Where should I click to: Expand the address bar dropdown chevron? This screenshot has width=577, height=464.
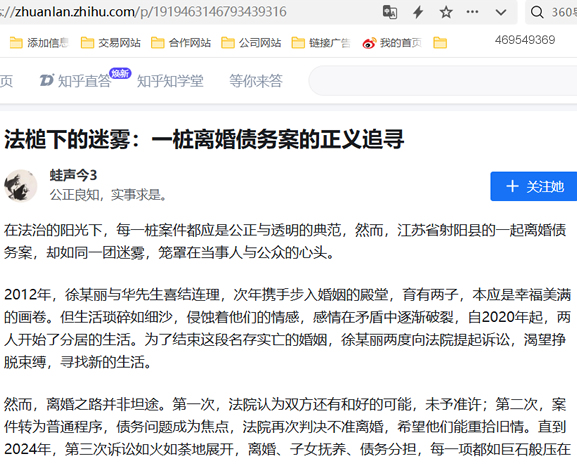coord(501,12)
